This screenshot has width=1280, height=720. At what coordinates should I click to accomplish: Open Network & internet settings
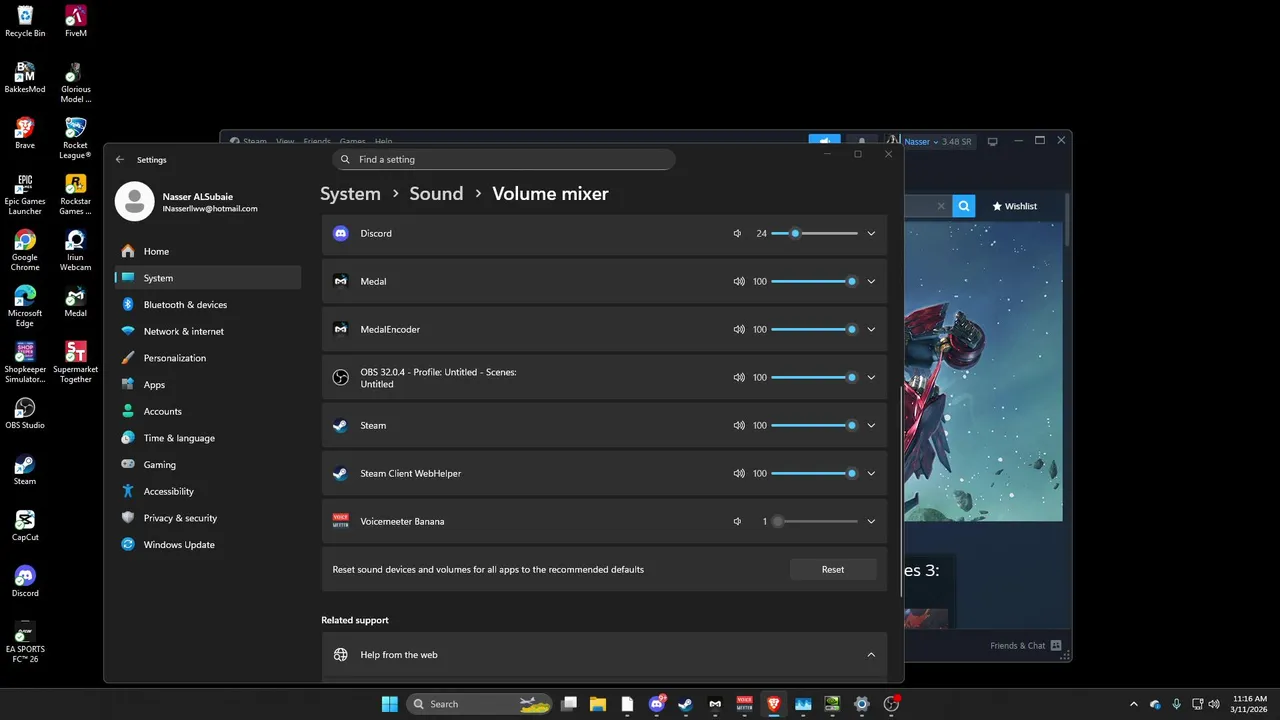click(x=208, y=331)
